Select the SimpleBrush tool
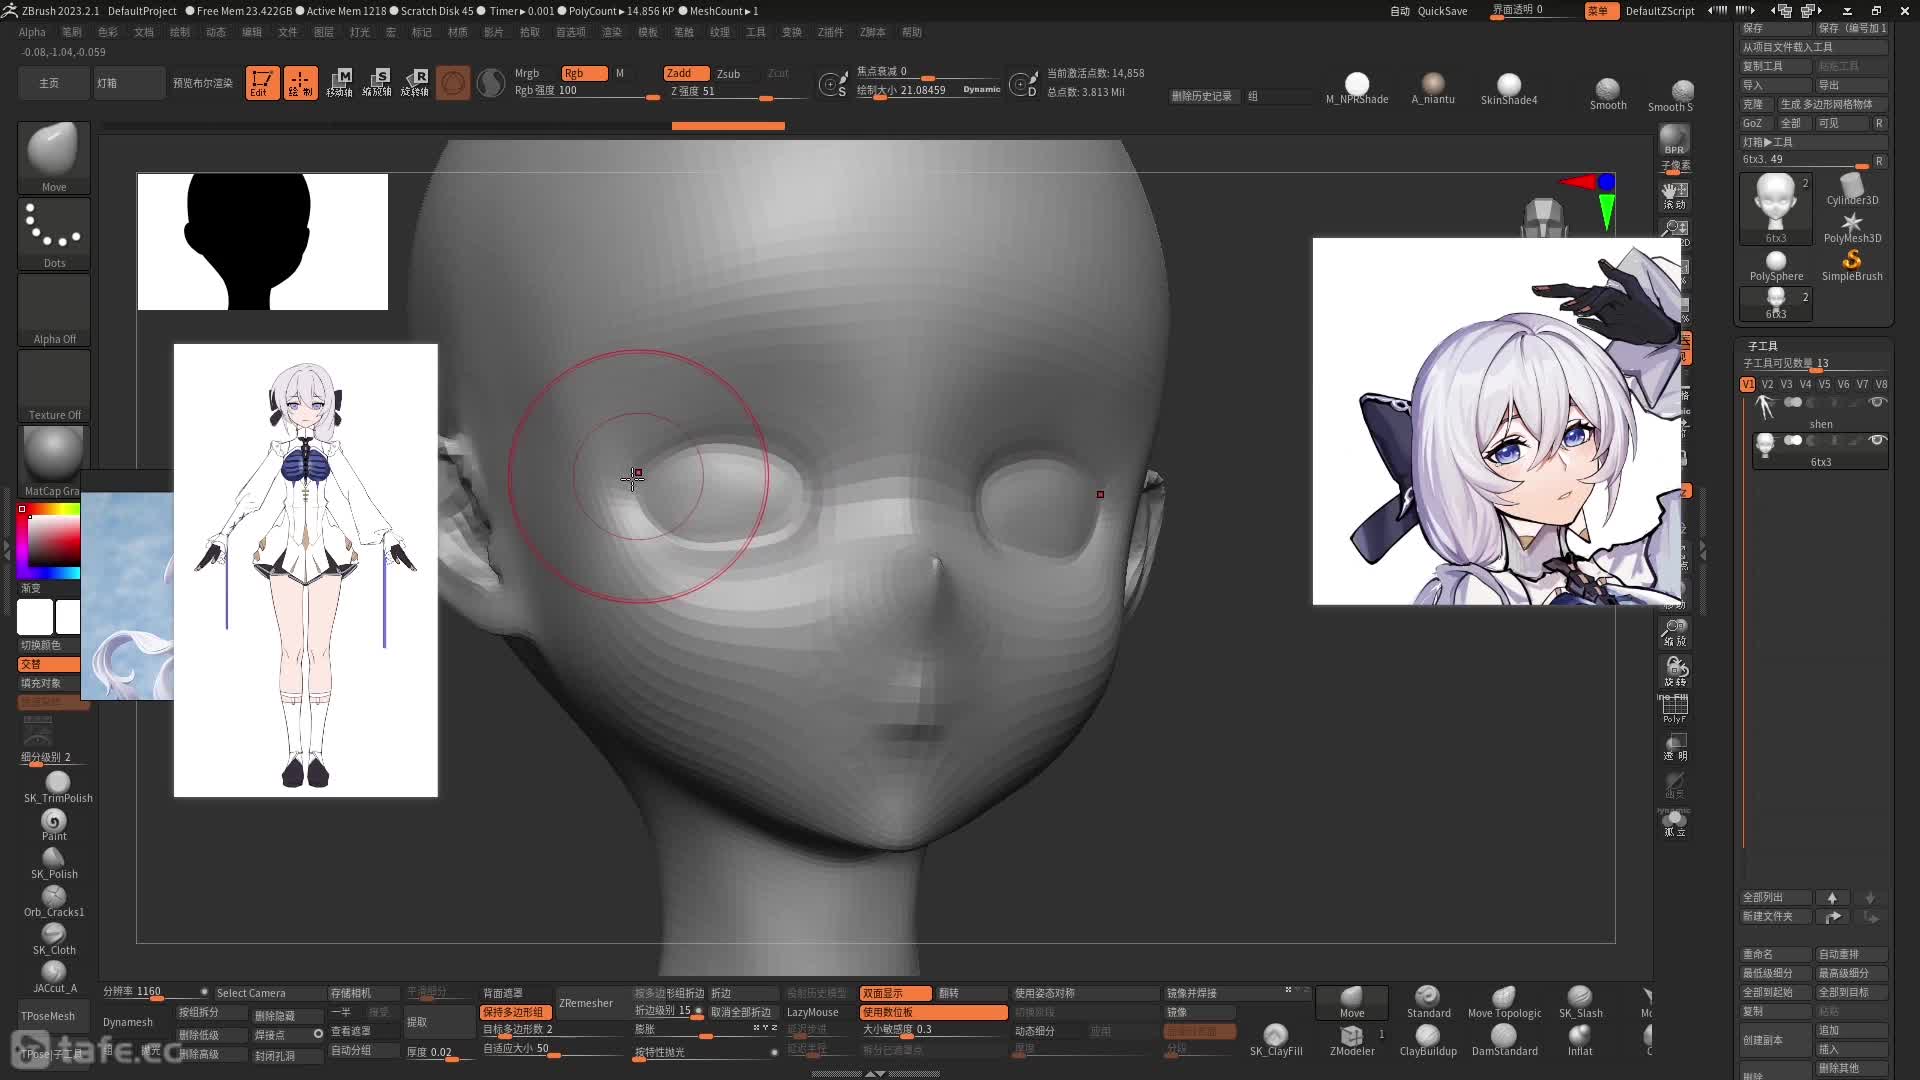Image resolution: width=1920 pixels, height=1080 pixels. 1852,265
